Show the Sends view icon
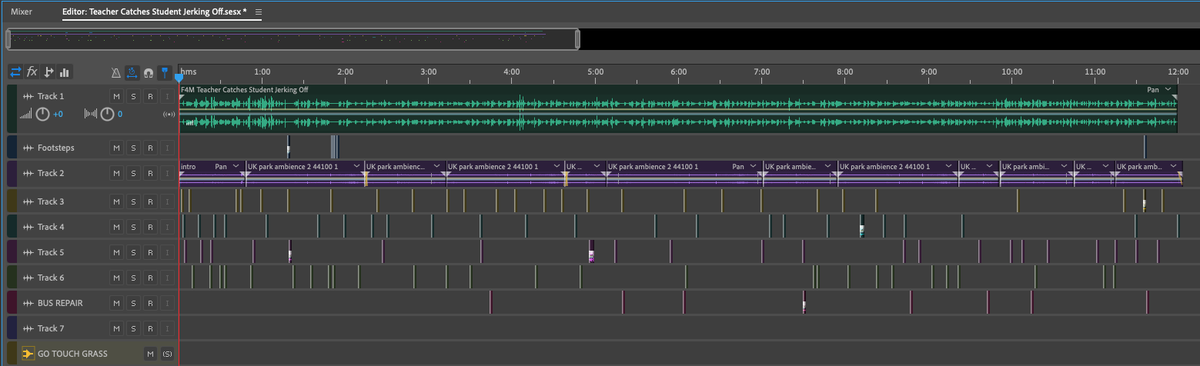This screenshot has width=1200, height=366. [x=48, y=72]
